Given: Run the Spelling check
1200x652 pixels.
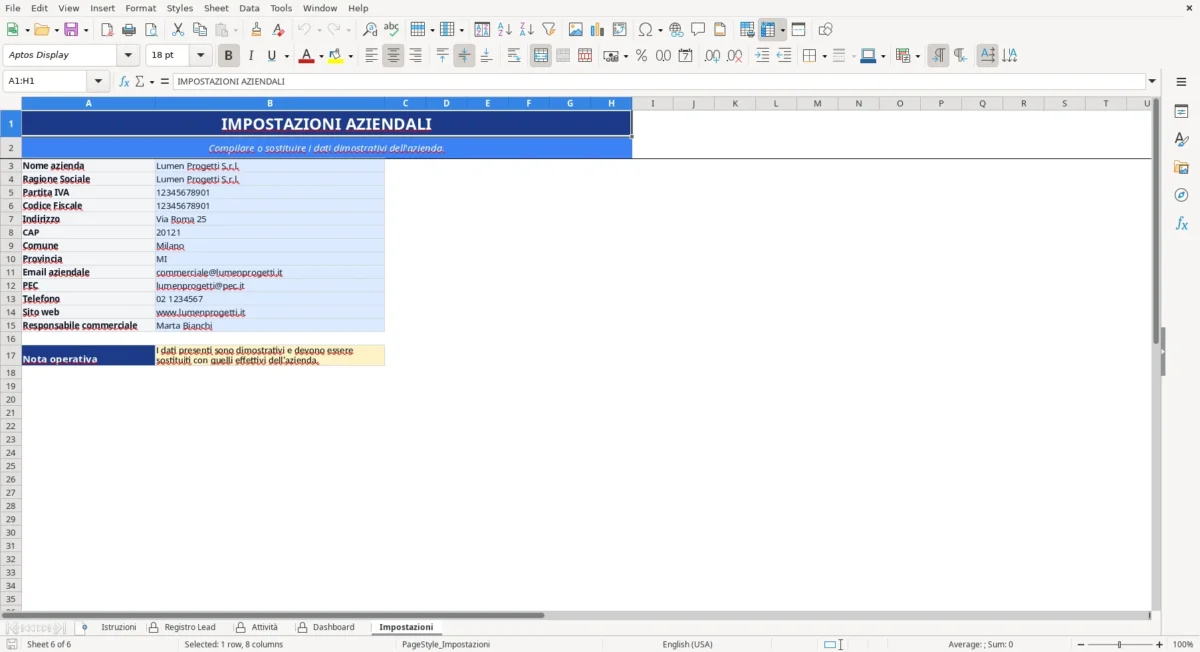Looking at the screenshot, I should tap(392, 30).
